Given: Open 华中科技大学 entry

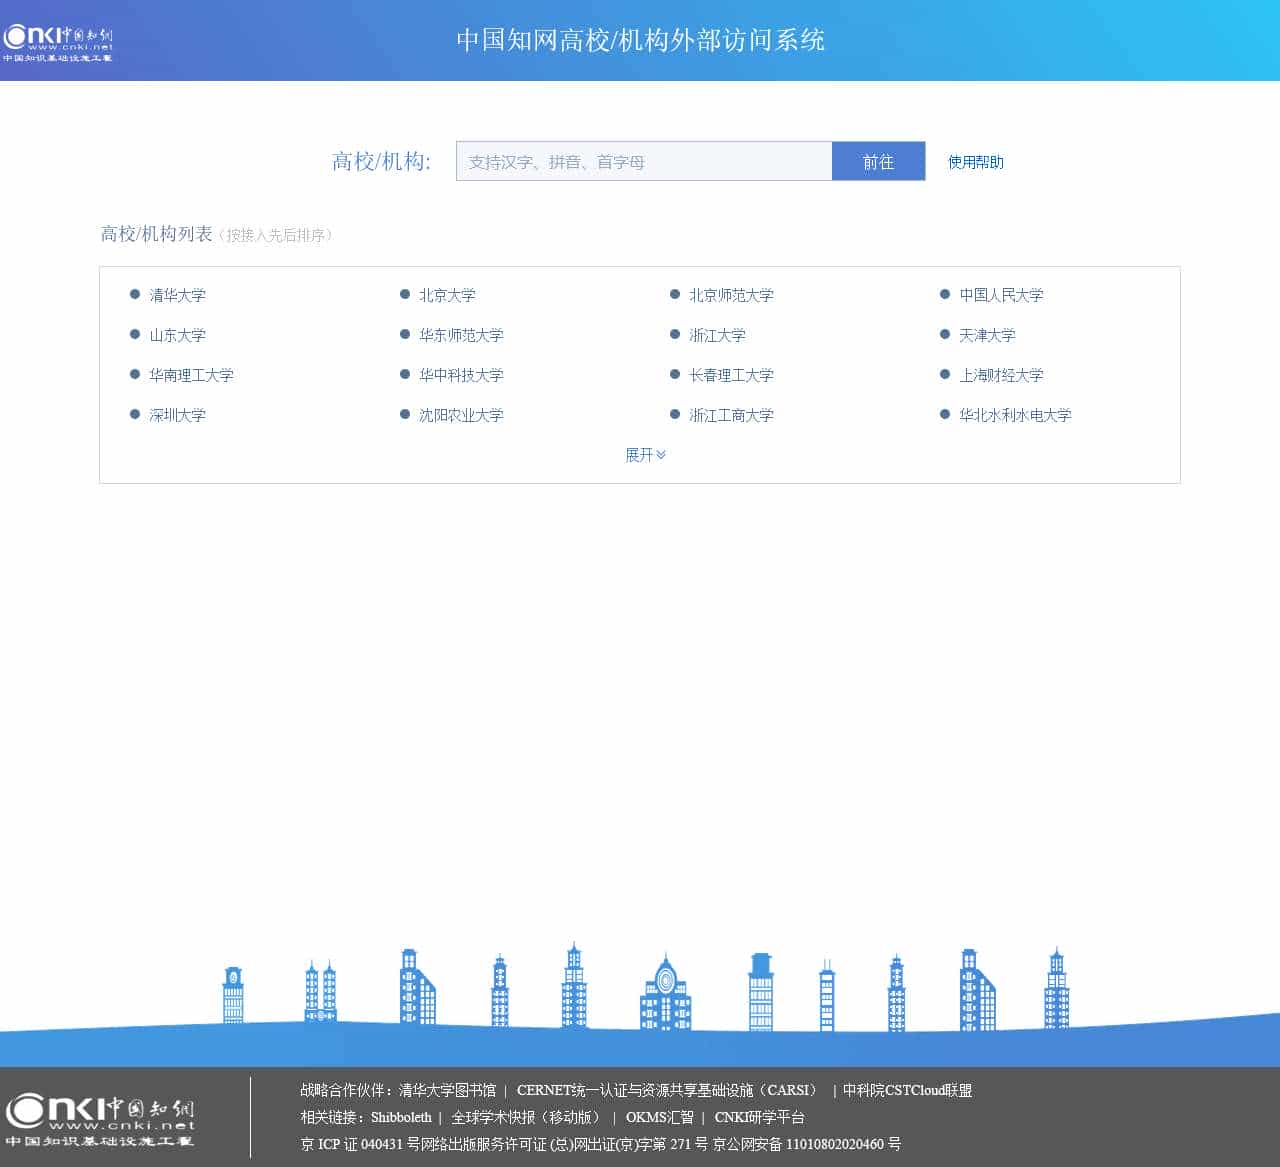Looking at the screenshot, I should click(x=461, y=375).
